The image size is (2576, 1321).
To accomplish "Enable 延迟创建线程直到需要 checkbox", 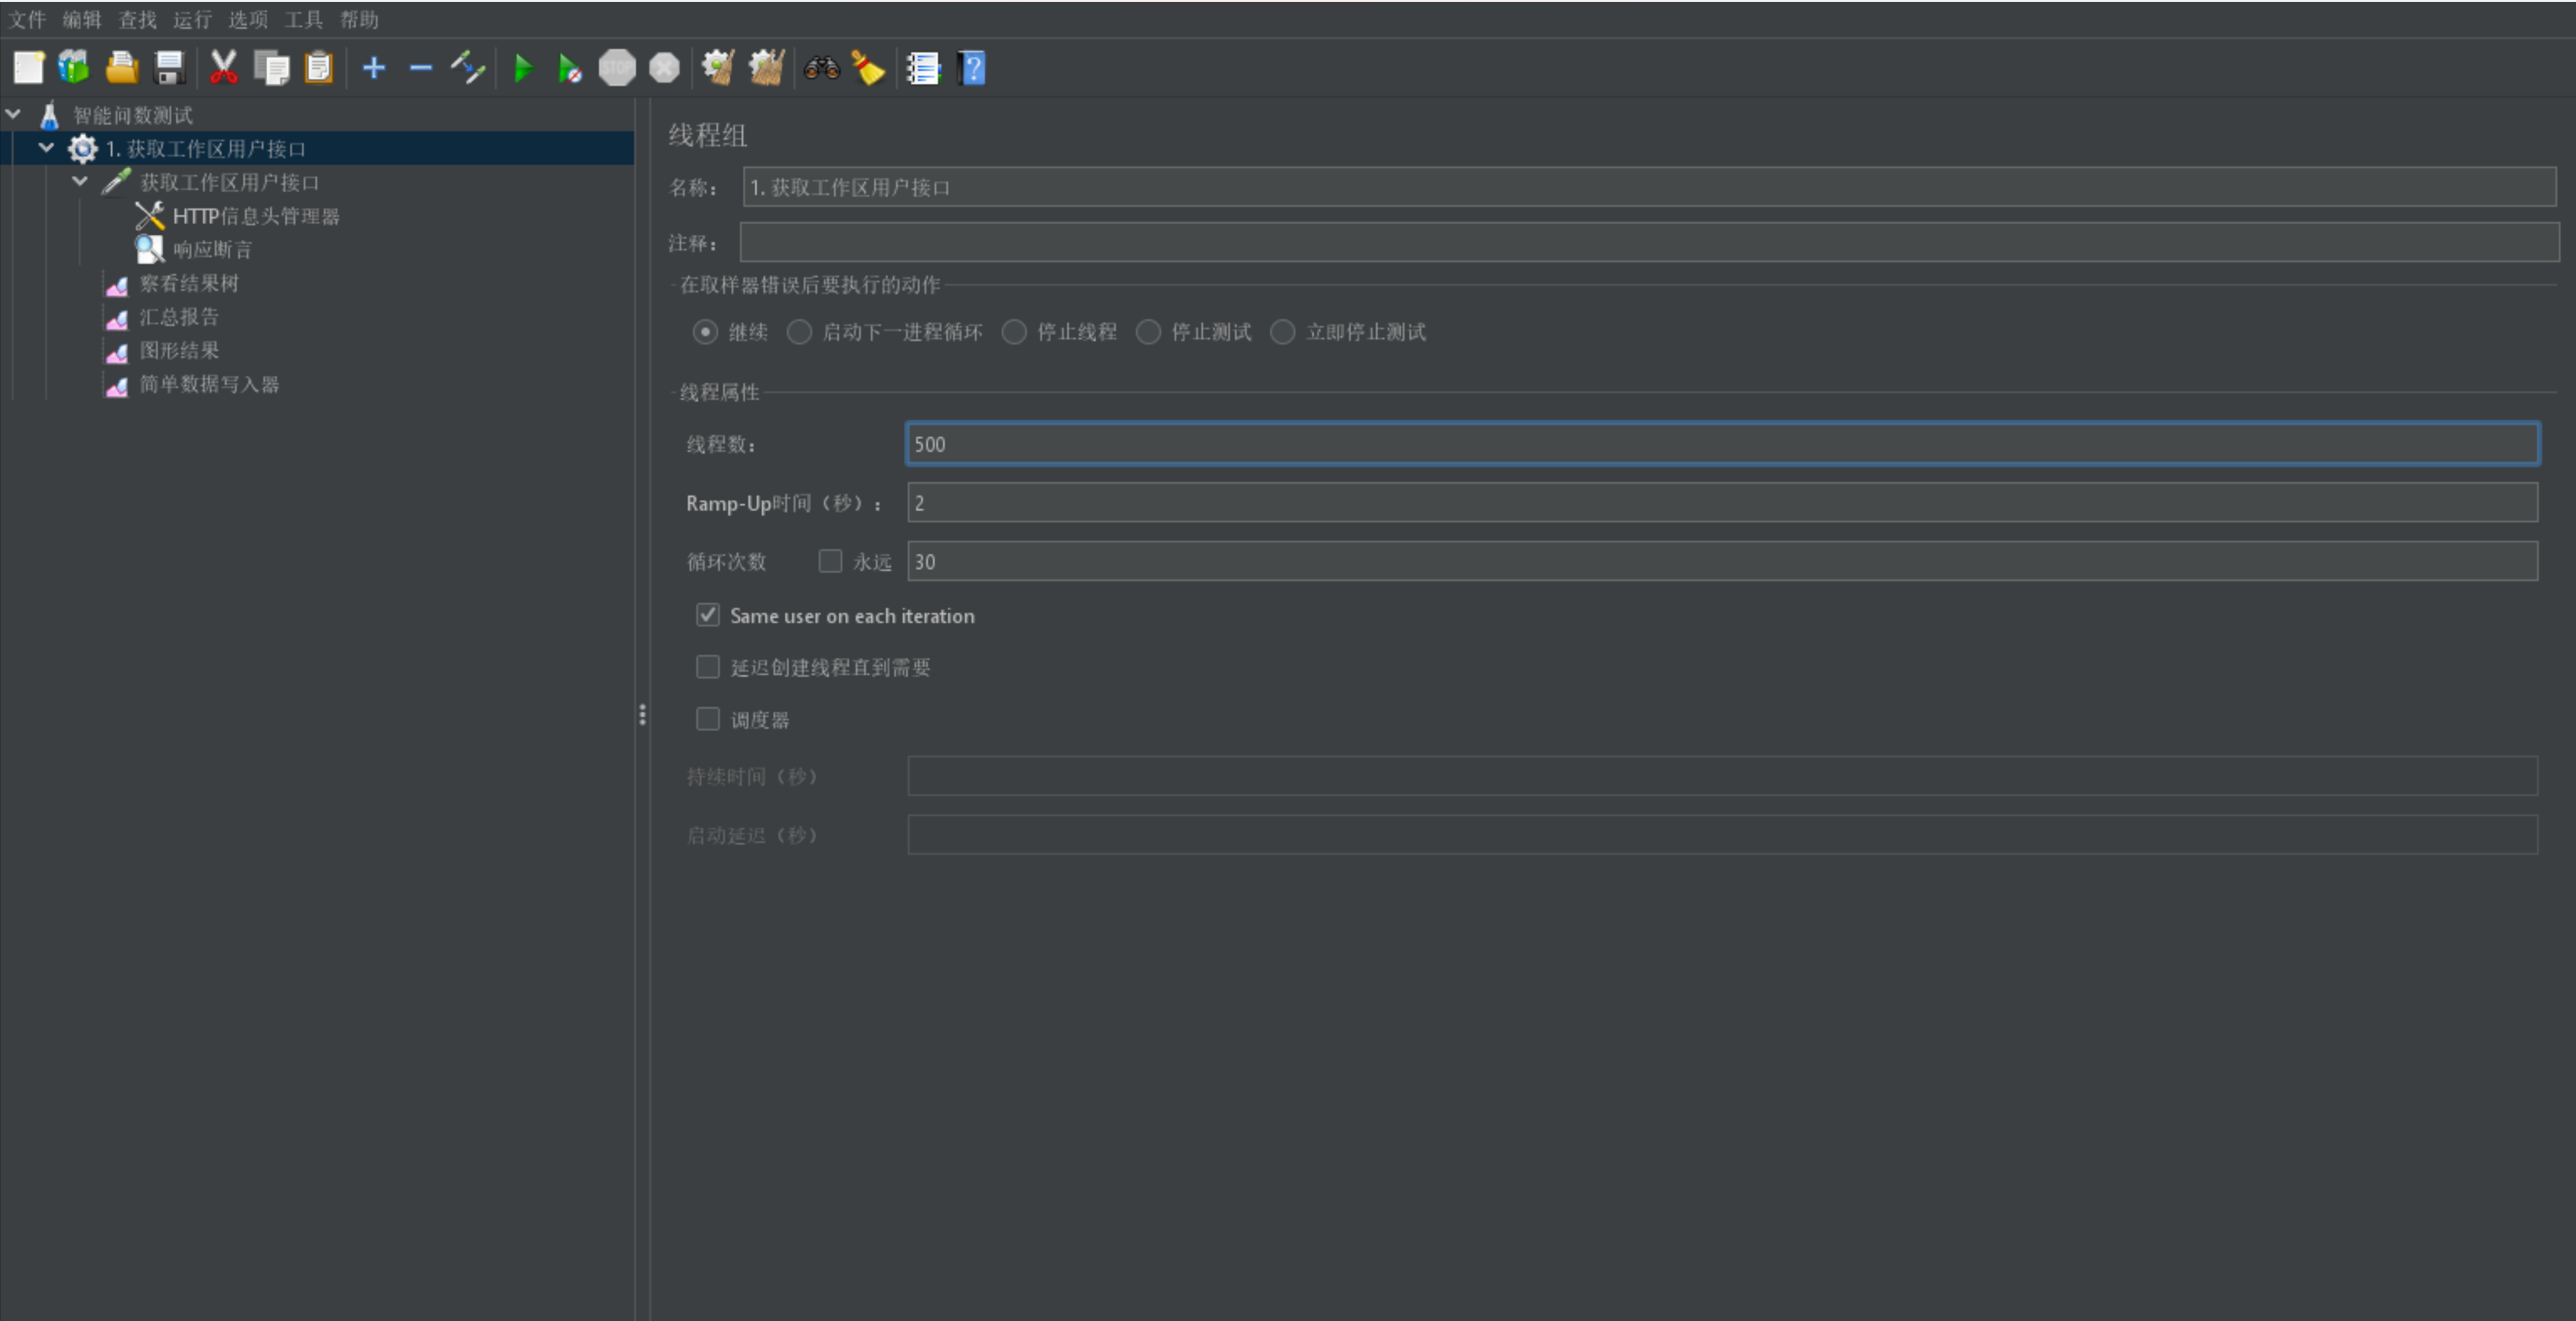I will pos(708,667).
